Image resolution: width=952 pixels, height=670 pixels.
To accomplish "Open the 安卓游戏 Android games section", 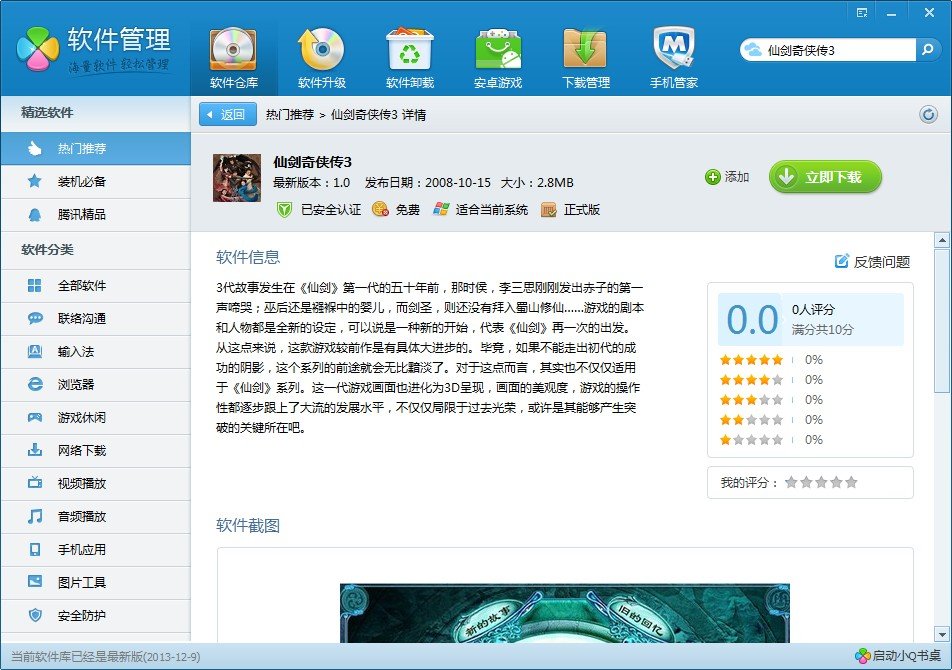I will 497,55.
